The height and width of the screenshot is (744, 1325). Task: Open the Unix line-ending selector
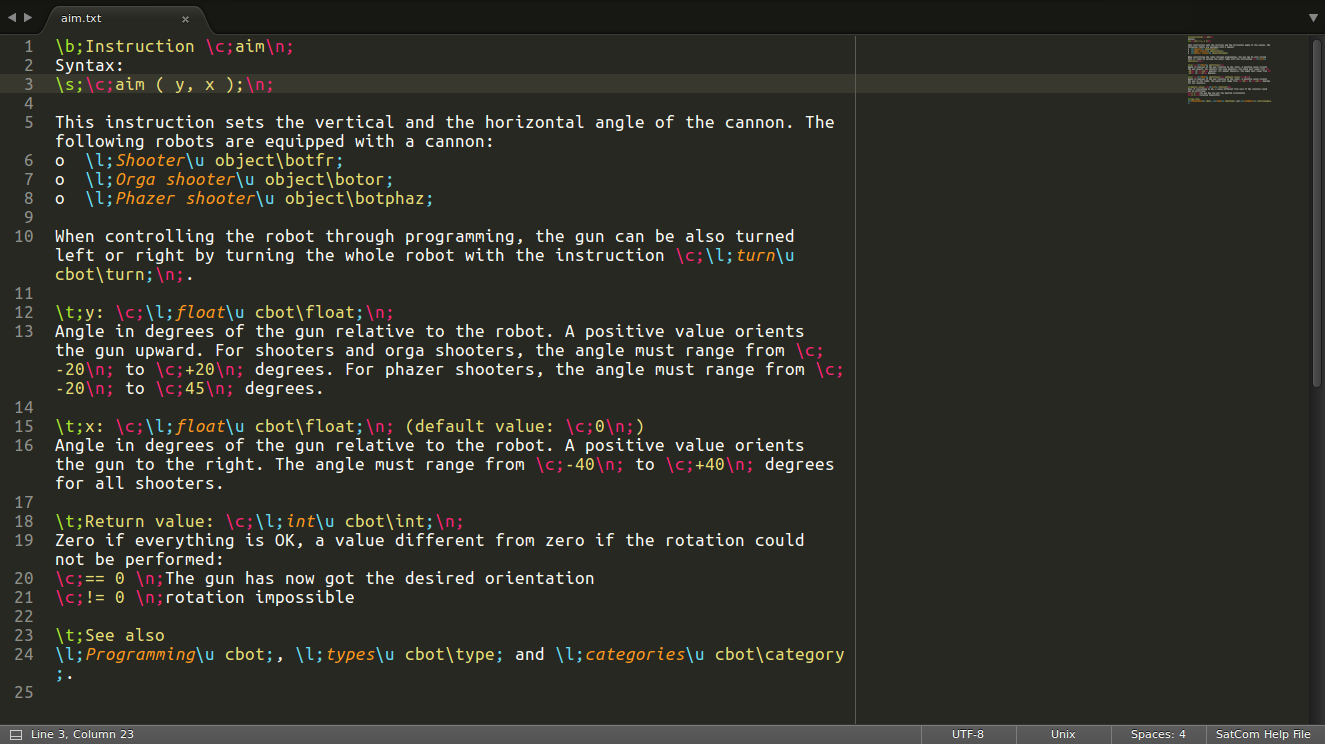[x=1063, y=733]
